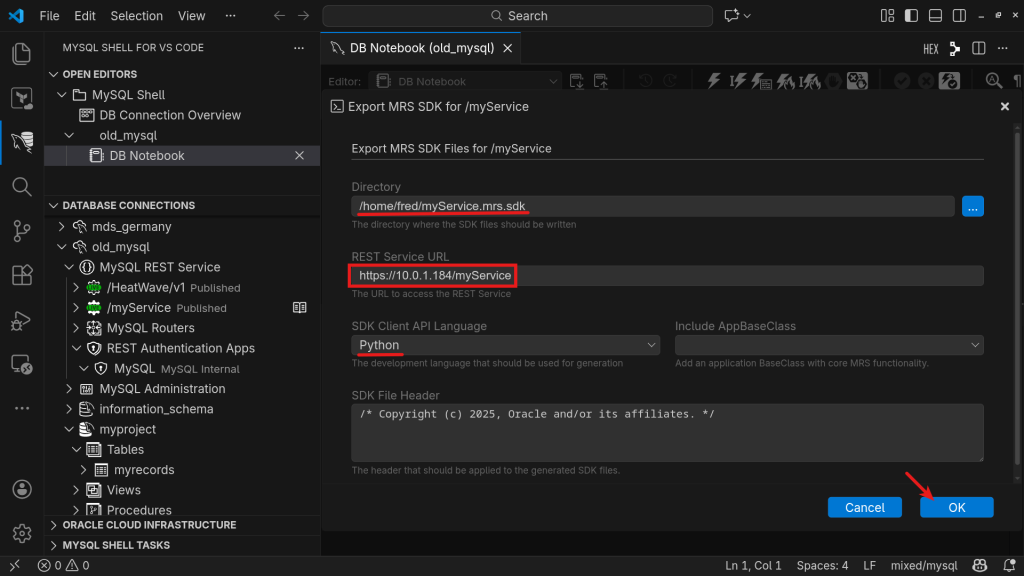Click the docs book icon beside /myService
Image resolution: width=1024 pixels, height=576 pixels.
coord(299,308)
